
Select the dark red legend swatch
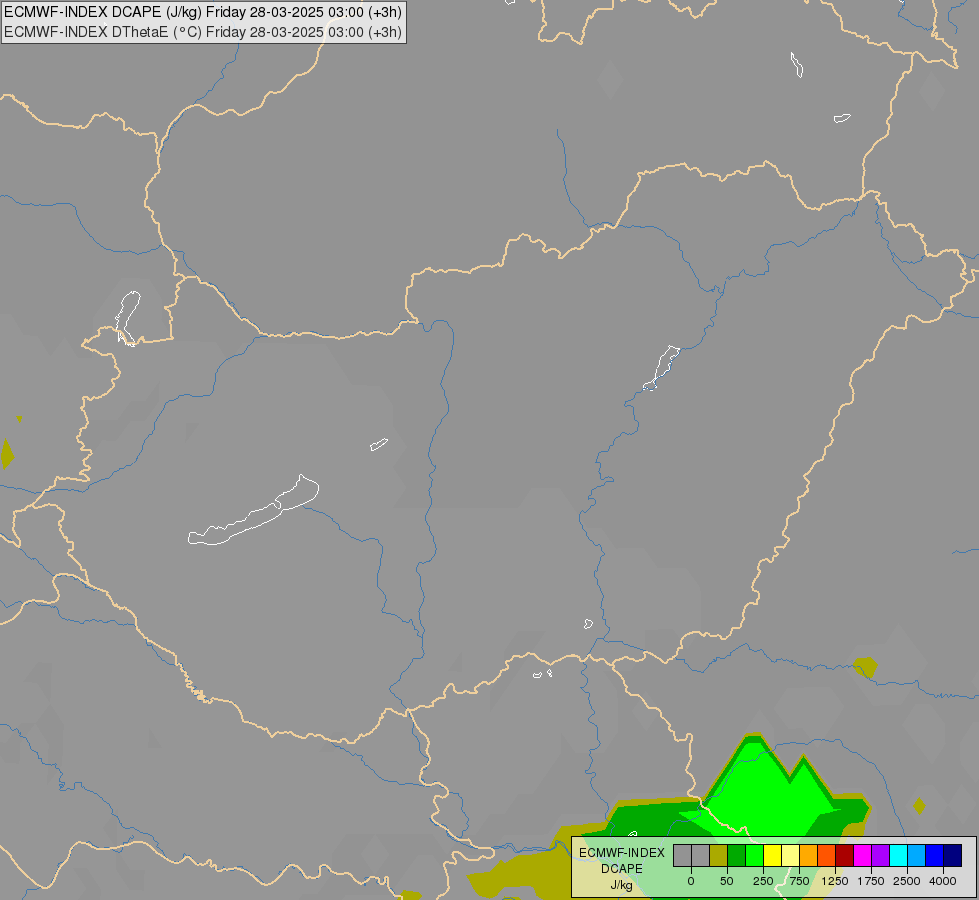845,855
